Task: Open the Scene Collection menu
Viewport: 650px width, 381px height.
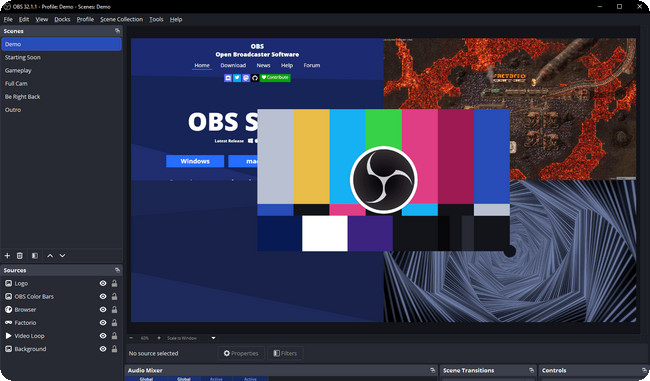Action: pos(121,19)
